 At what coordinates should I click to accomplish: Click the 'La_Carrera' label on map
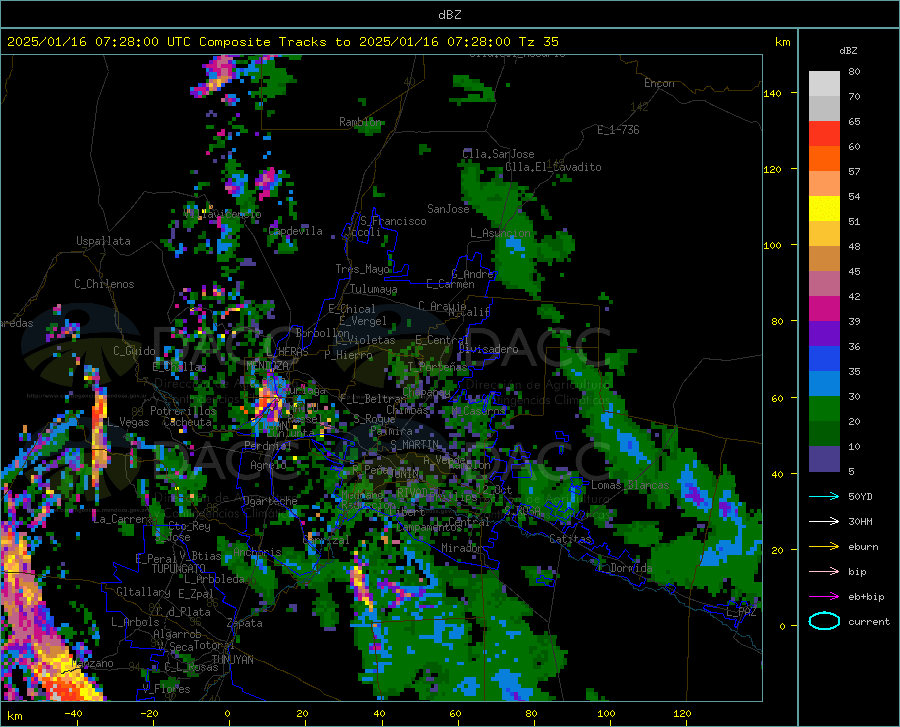[x=123, y=519]
